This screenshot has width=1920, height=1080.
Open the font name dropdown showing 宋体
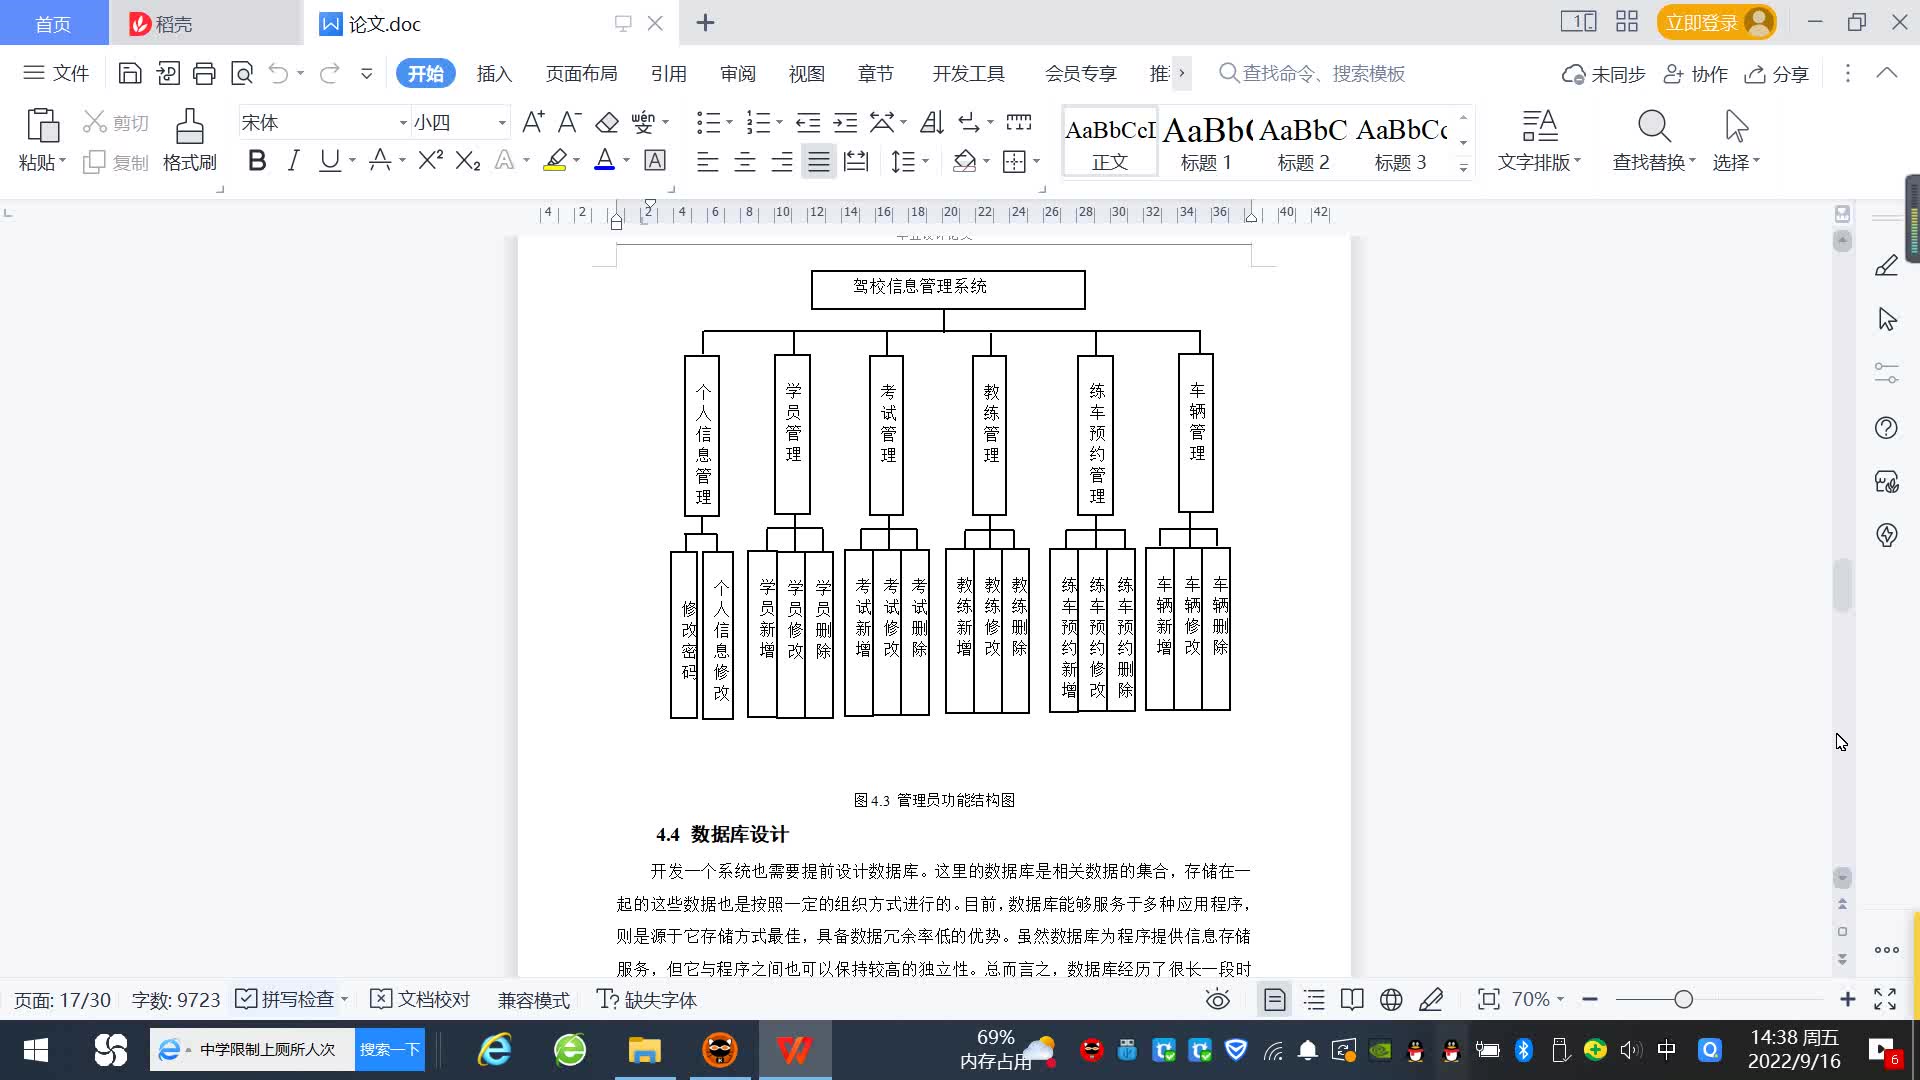(403, 123)
